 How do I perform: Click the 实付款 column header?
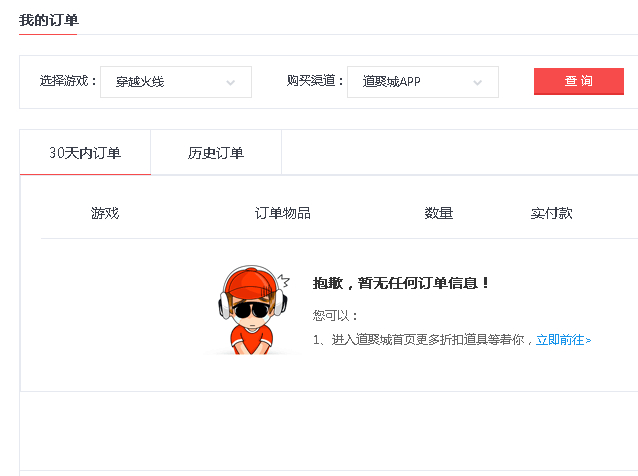(551, 213)
